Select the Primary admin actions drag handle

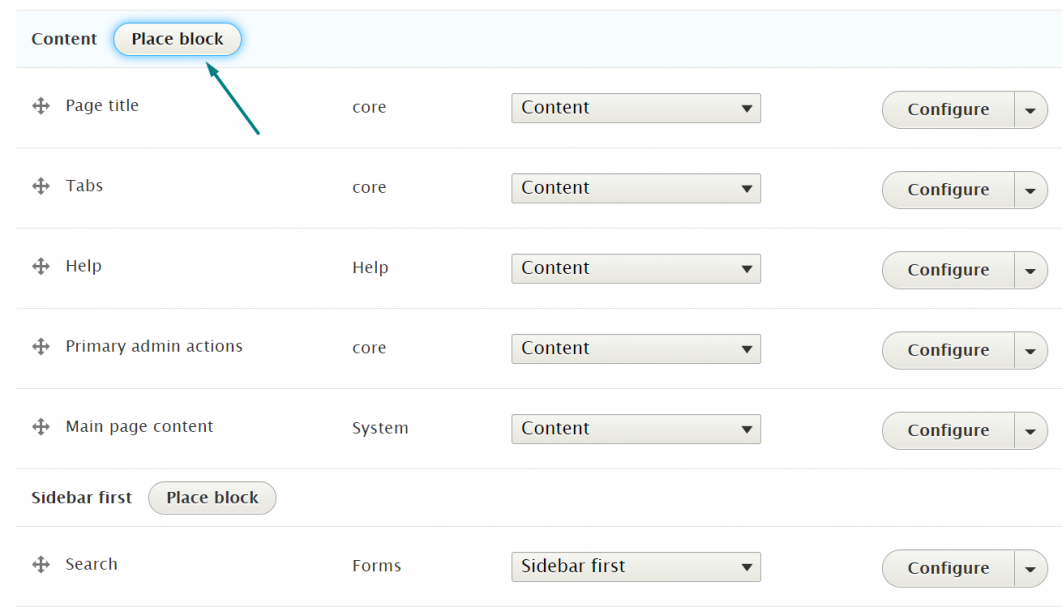click(x=40, y=346)
